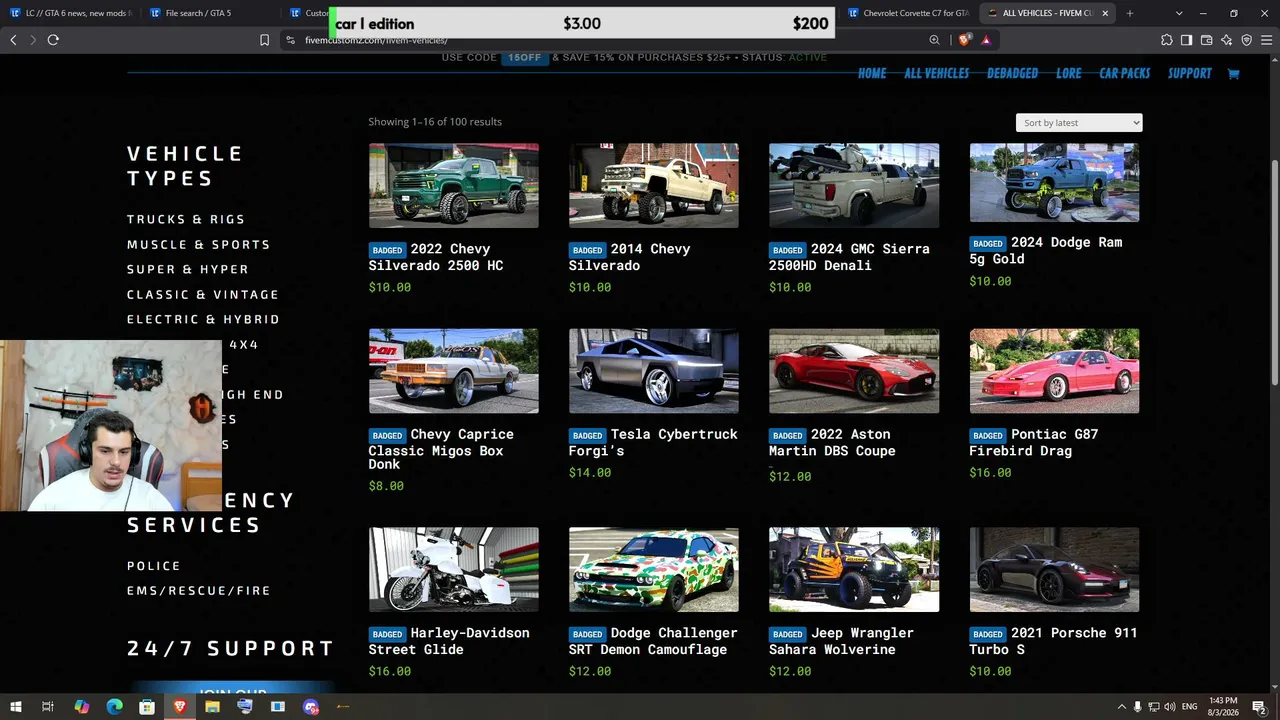The width and height of the screenshot is (1280, 720).
Task: Open ALL VEHICLES in the site menu
Action: [937, 73]
